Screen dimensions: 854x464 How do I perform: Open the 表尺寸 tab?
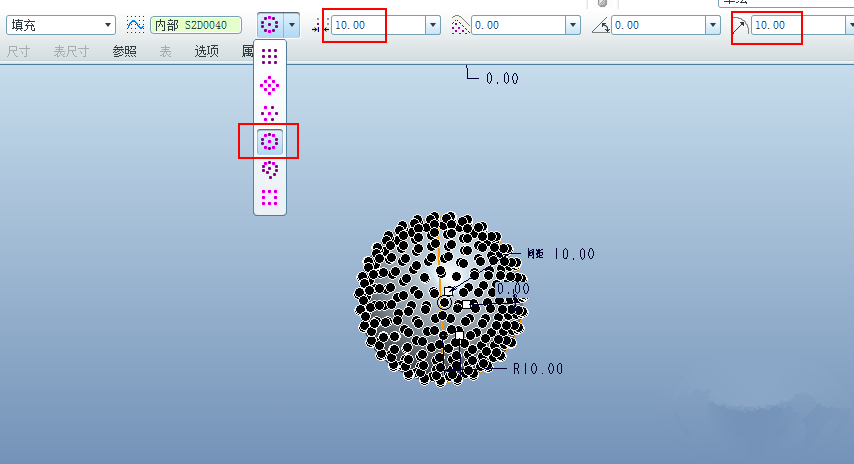[x=71, y=52]
